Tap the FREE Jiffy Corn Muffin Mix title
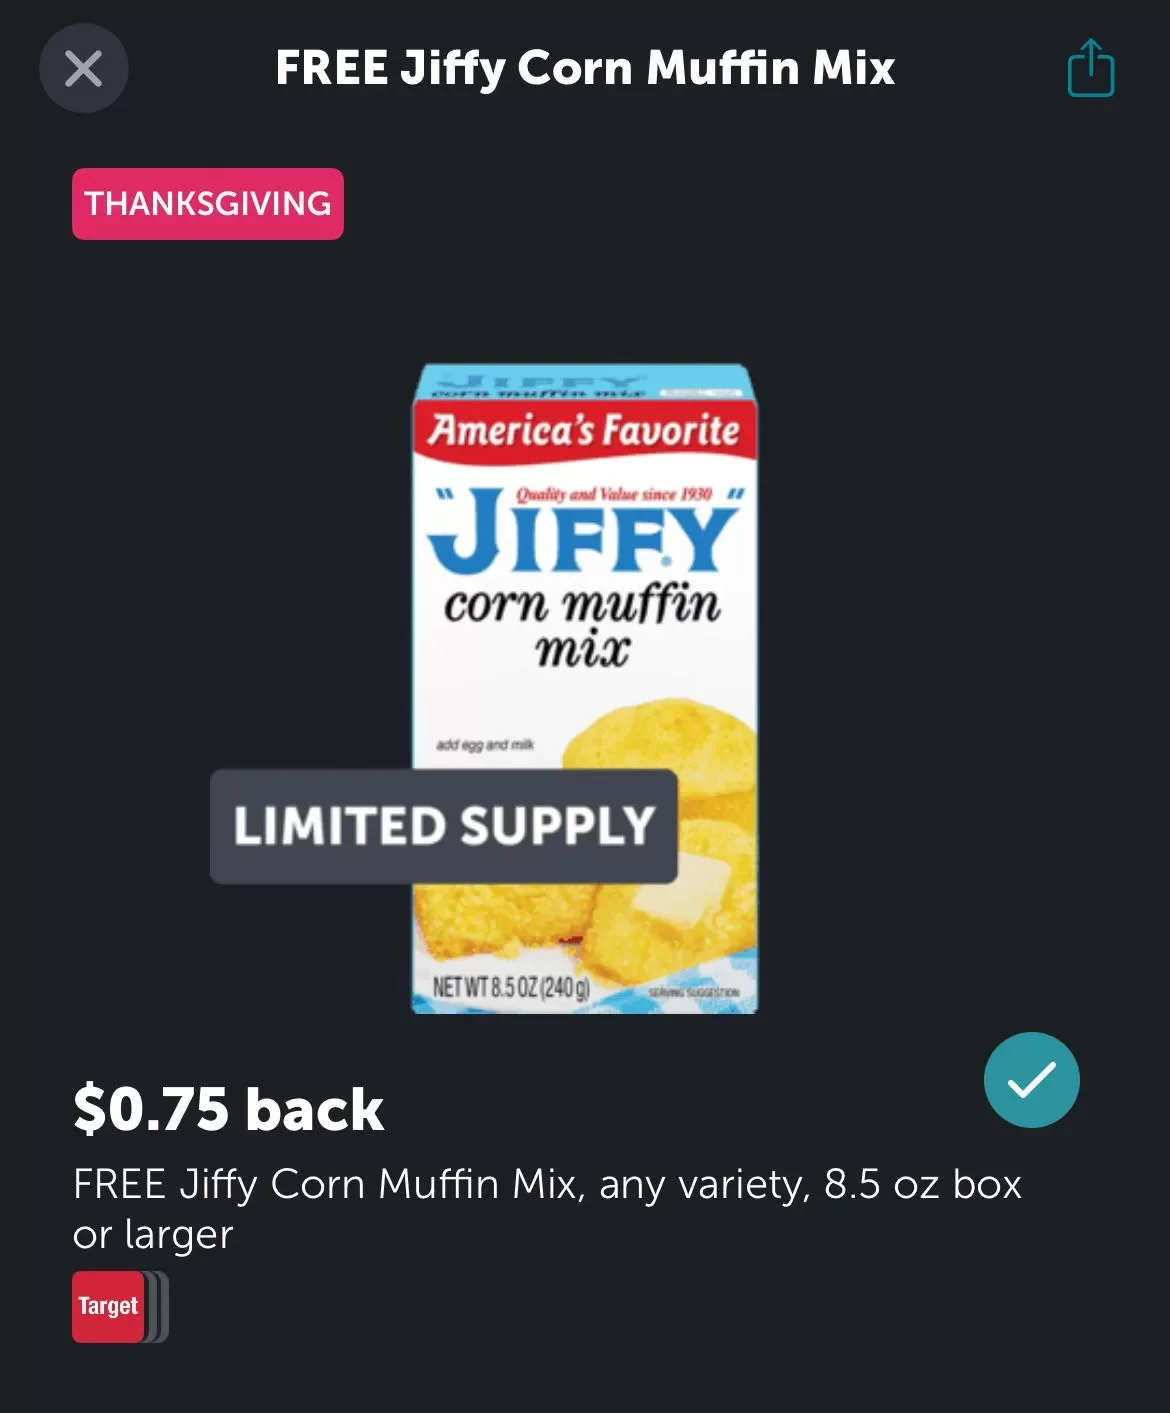 pos(585,68)
